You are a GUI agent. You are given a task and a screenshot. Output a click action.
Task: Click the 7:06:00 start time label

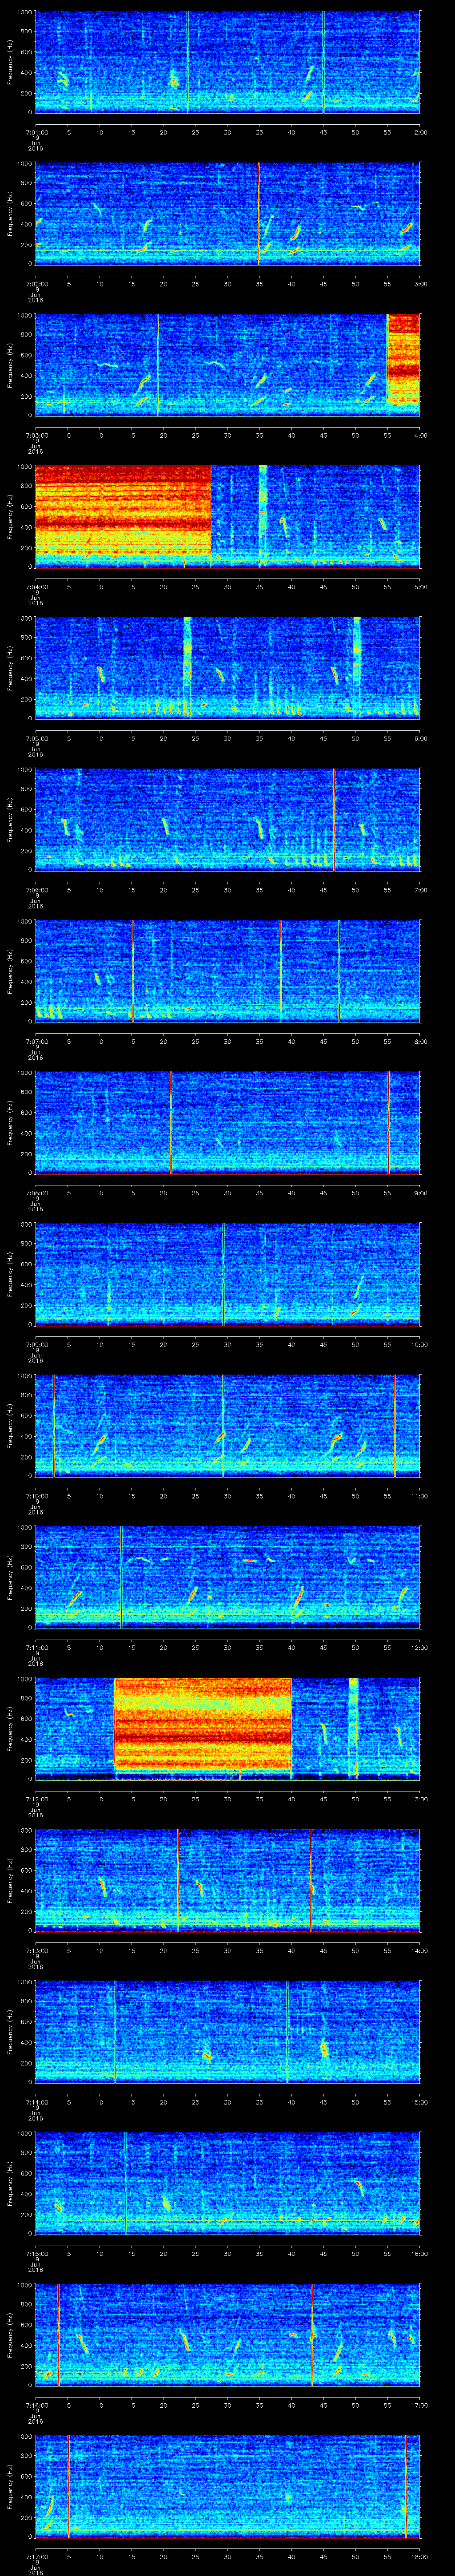click(36, 890)
